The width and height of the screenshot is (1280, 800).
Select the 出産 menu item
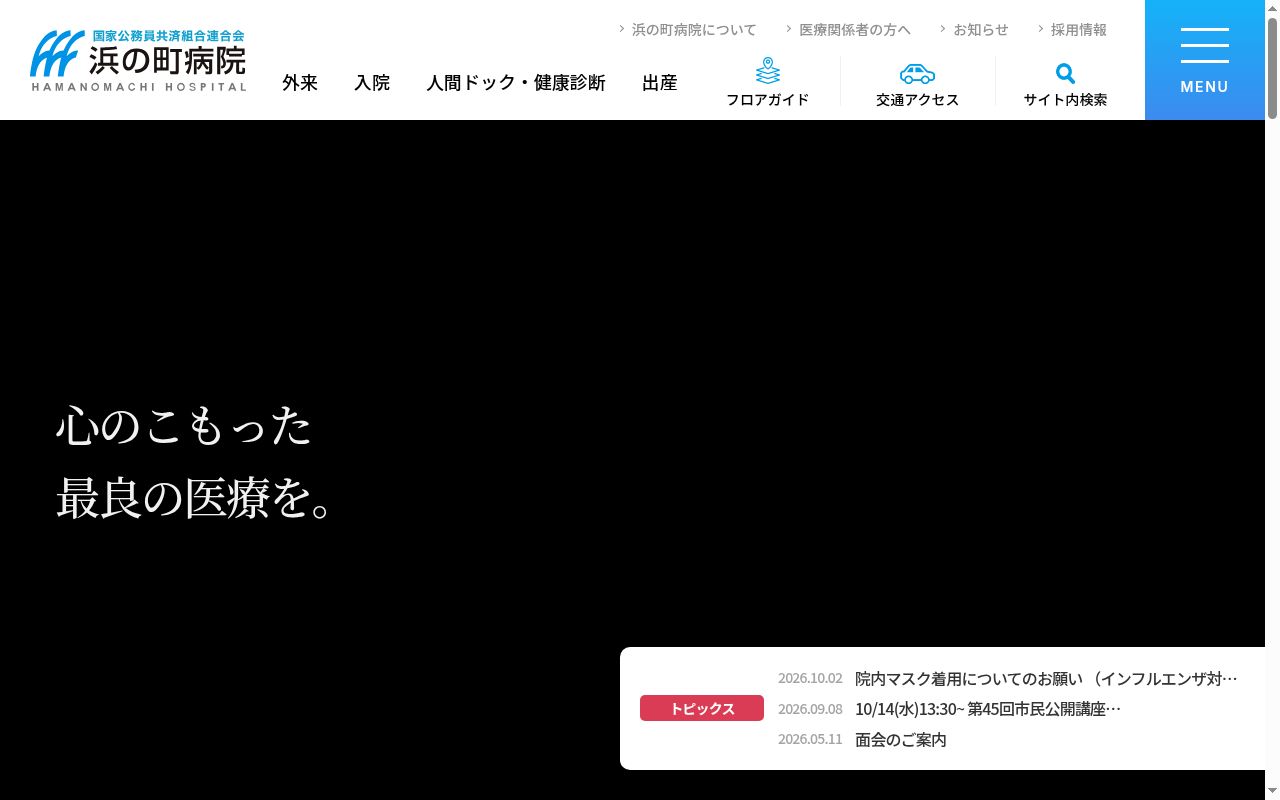point(660,83)
